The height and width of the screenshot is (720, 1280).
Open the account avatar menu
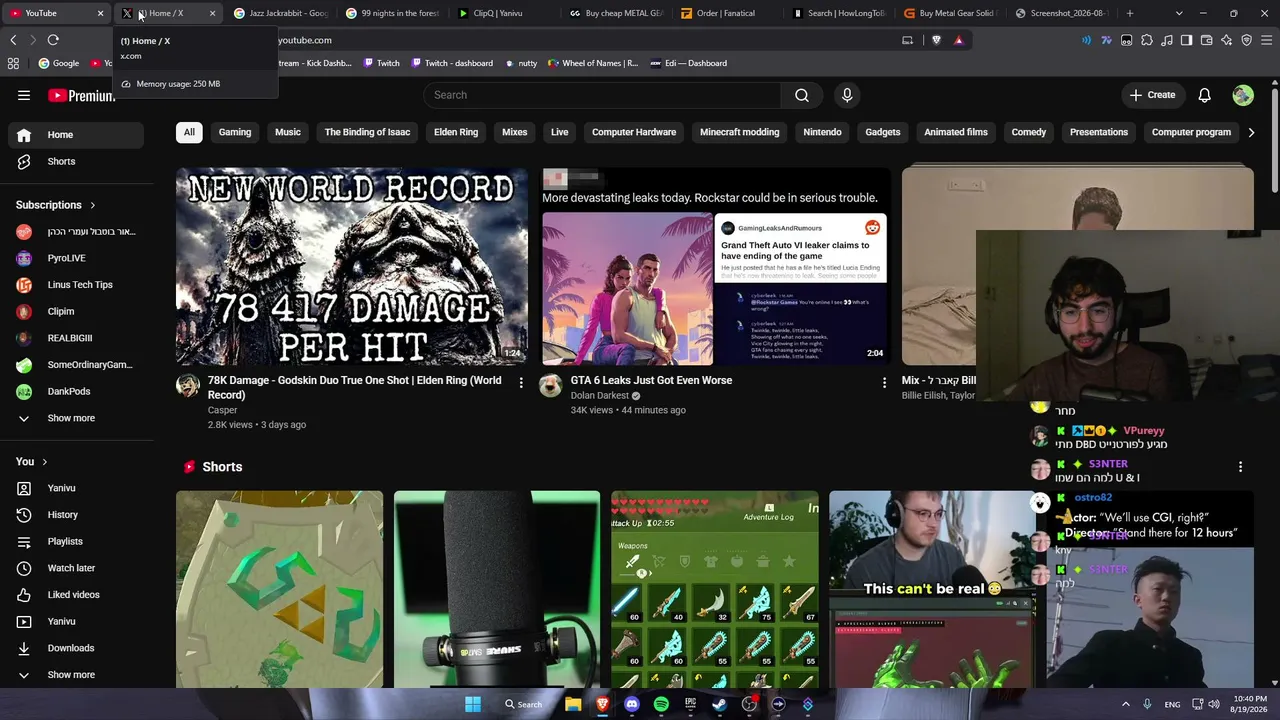coord(1243,95)
